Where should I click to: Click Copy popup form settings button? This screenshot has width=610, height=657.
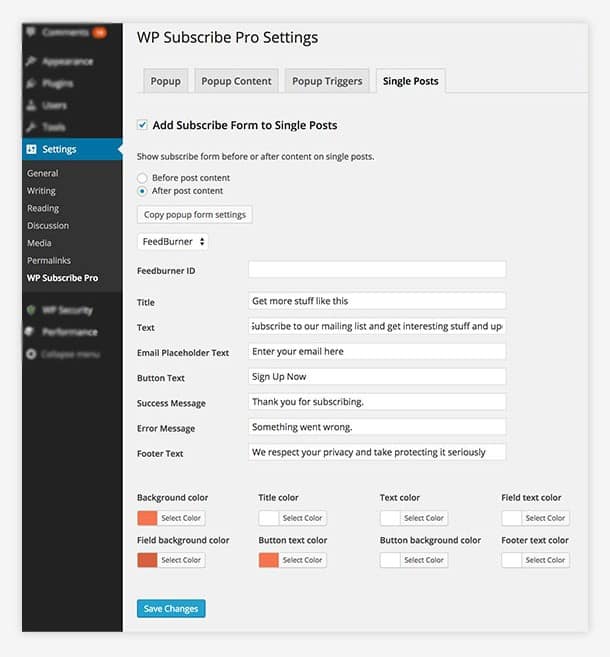click(195, 214)
